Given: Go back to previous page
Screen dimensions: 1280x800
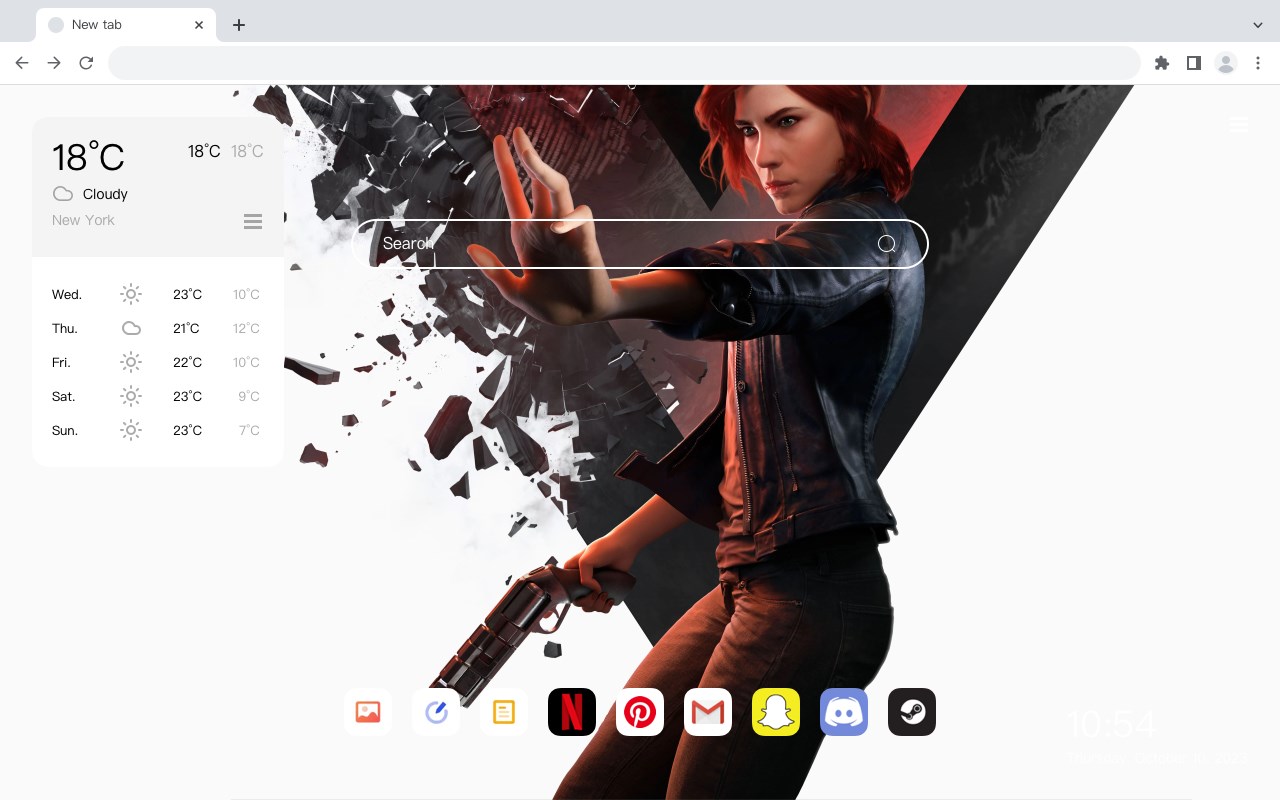Looking at the screenshot, I should point(22,63).
